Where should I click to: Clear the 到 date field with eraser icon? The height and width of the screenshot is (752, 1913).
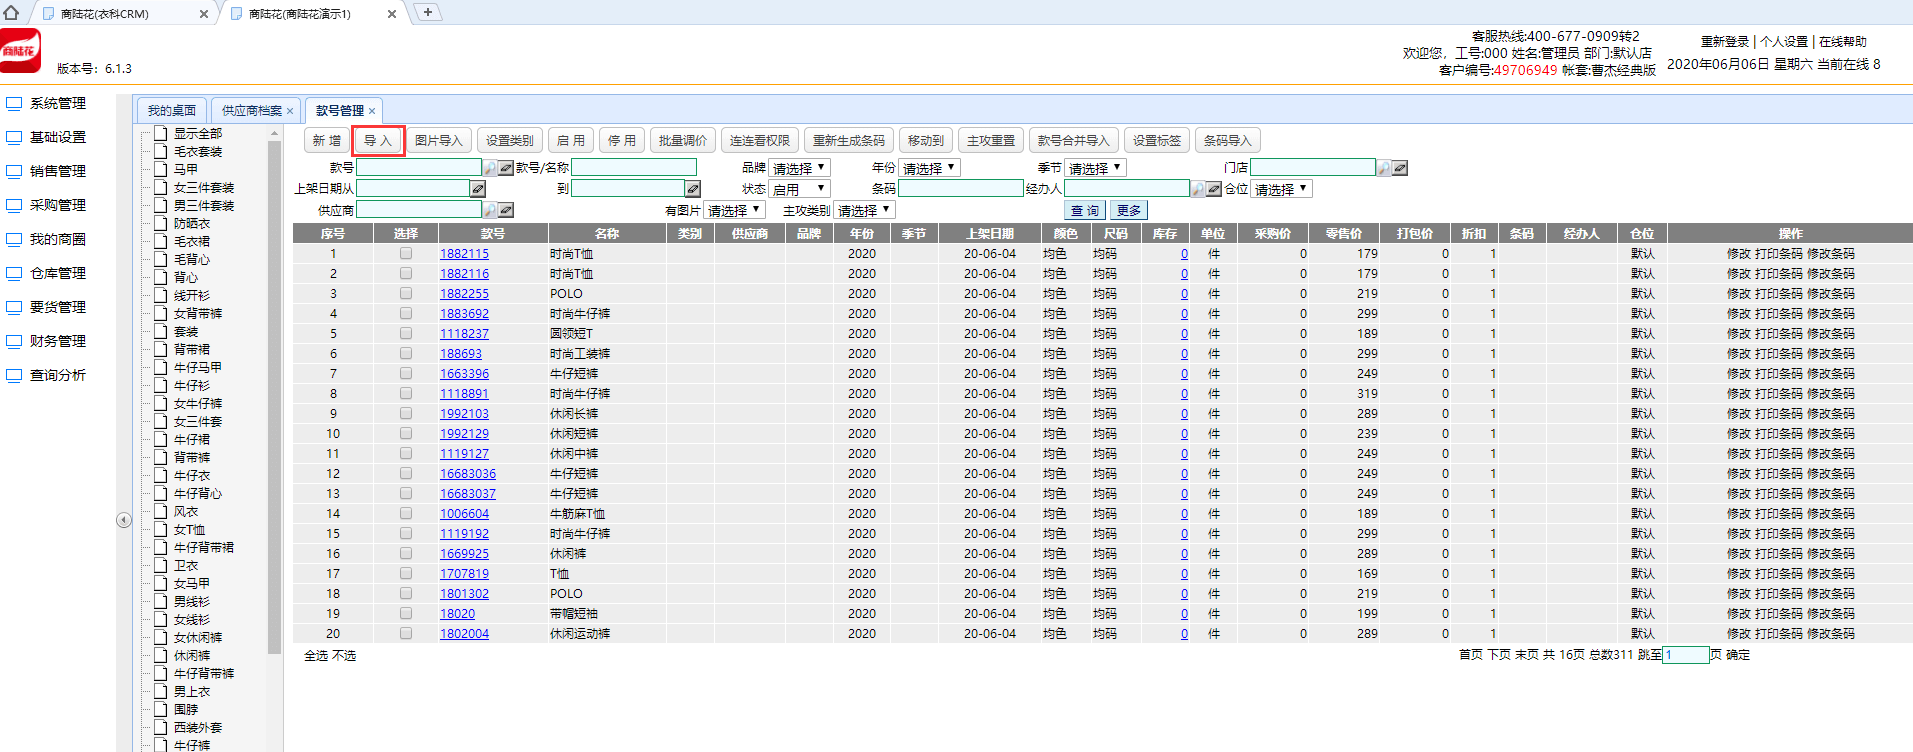coord(693,189)
